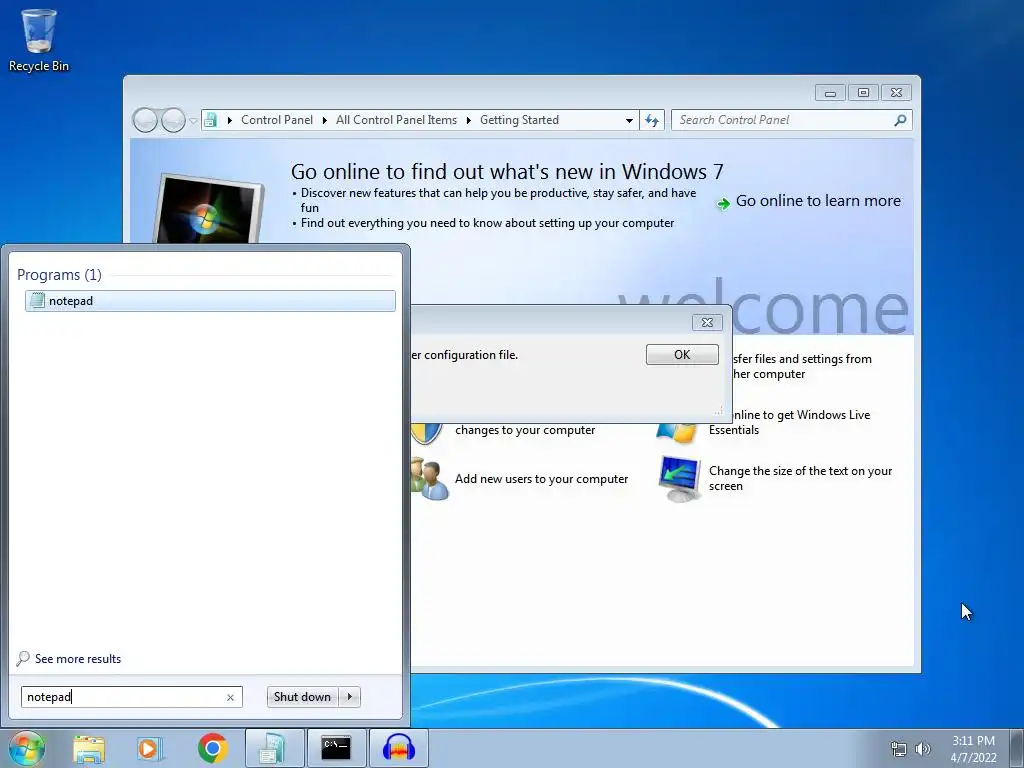Click the Add new users people icon

[430, 479]
